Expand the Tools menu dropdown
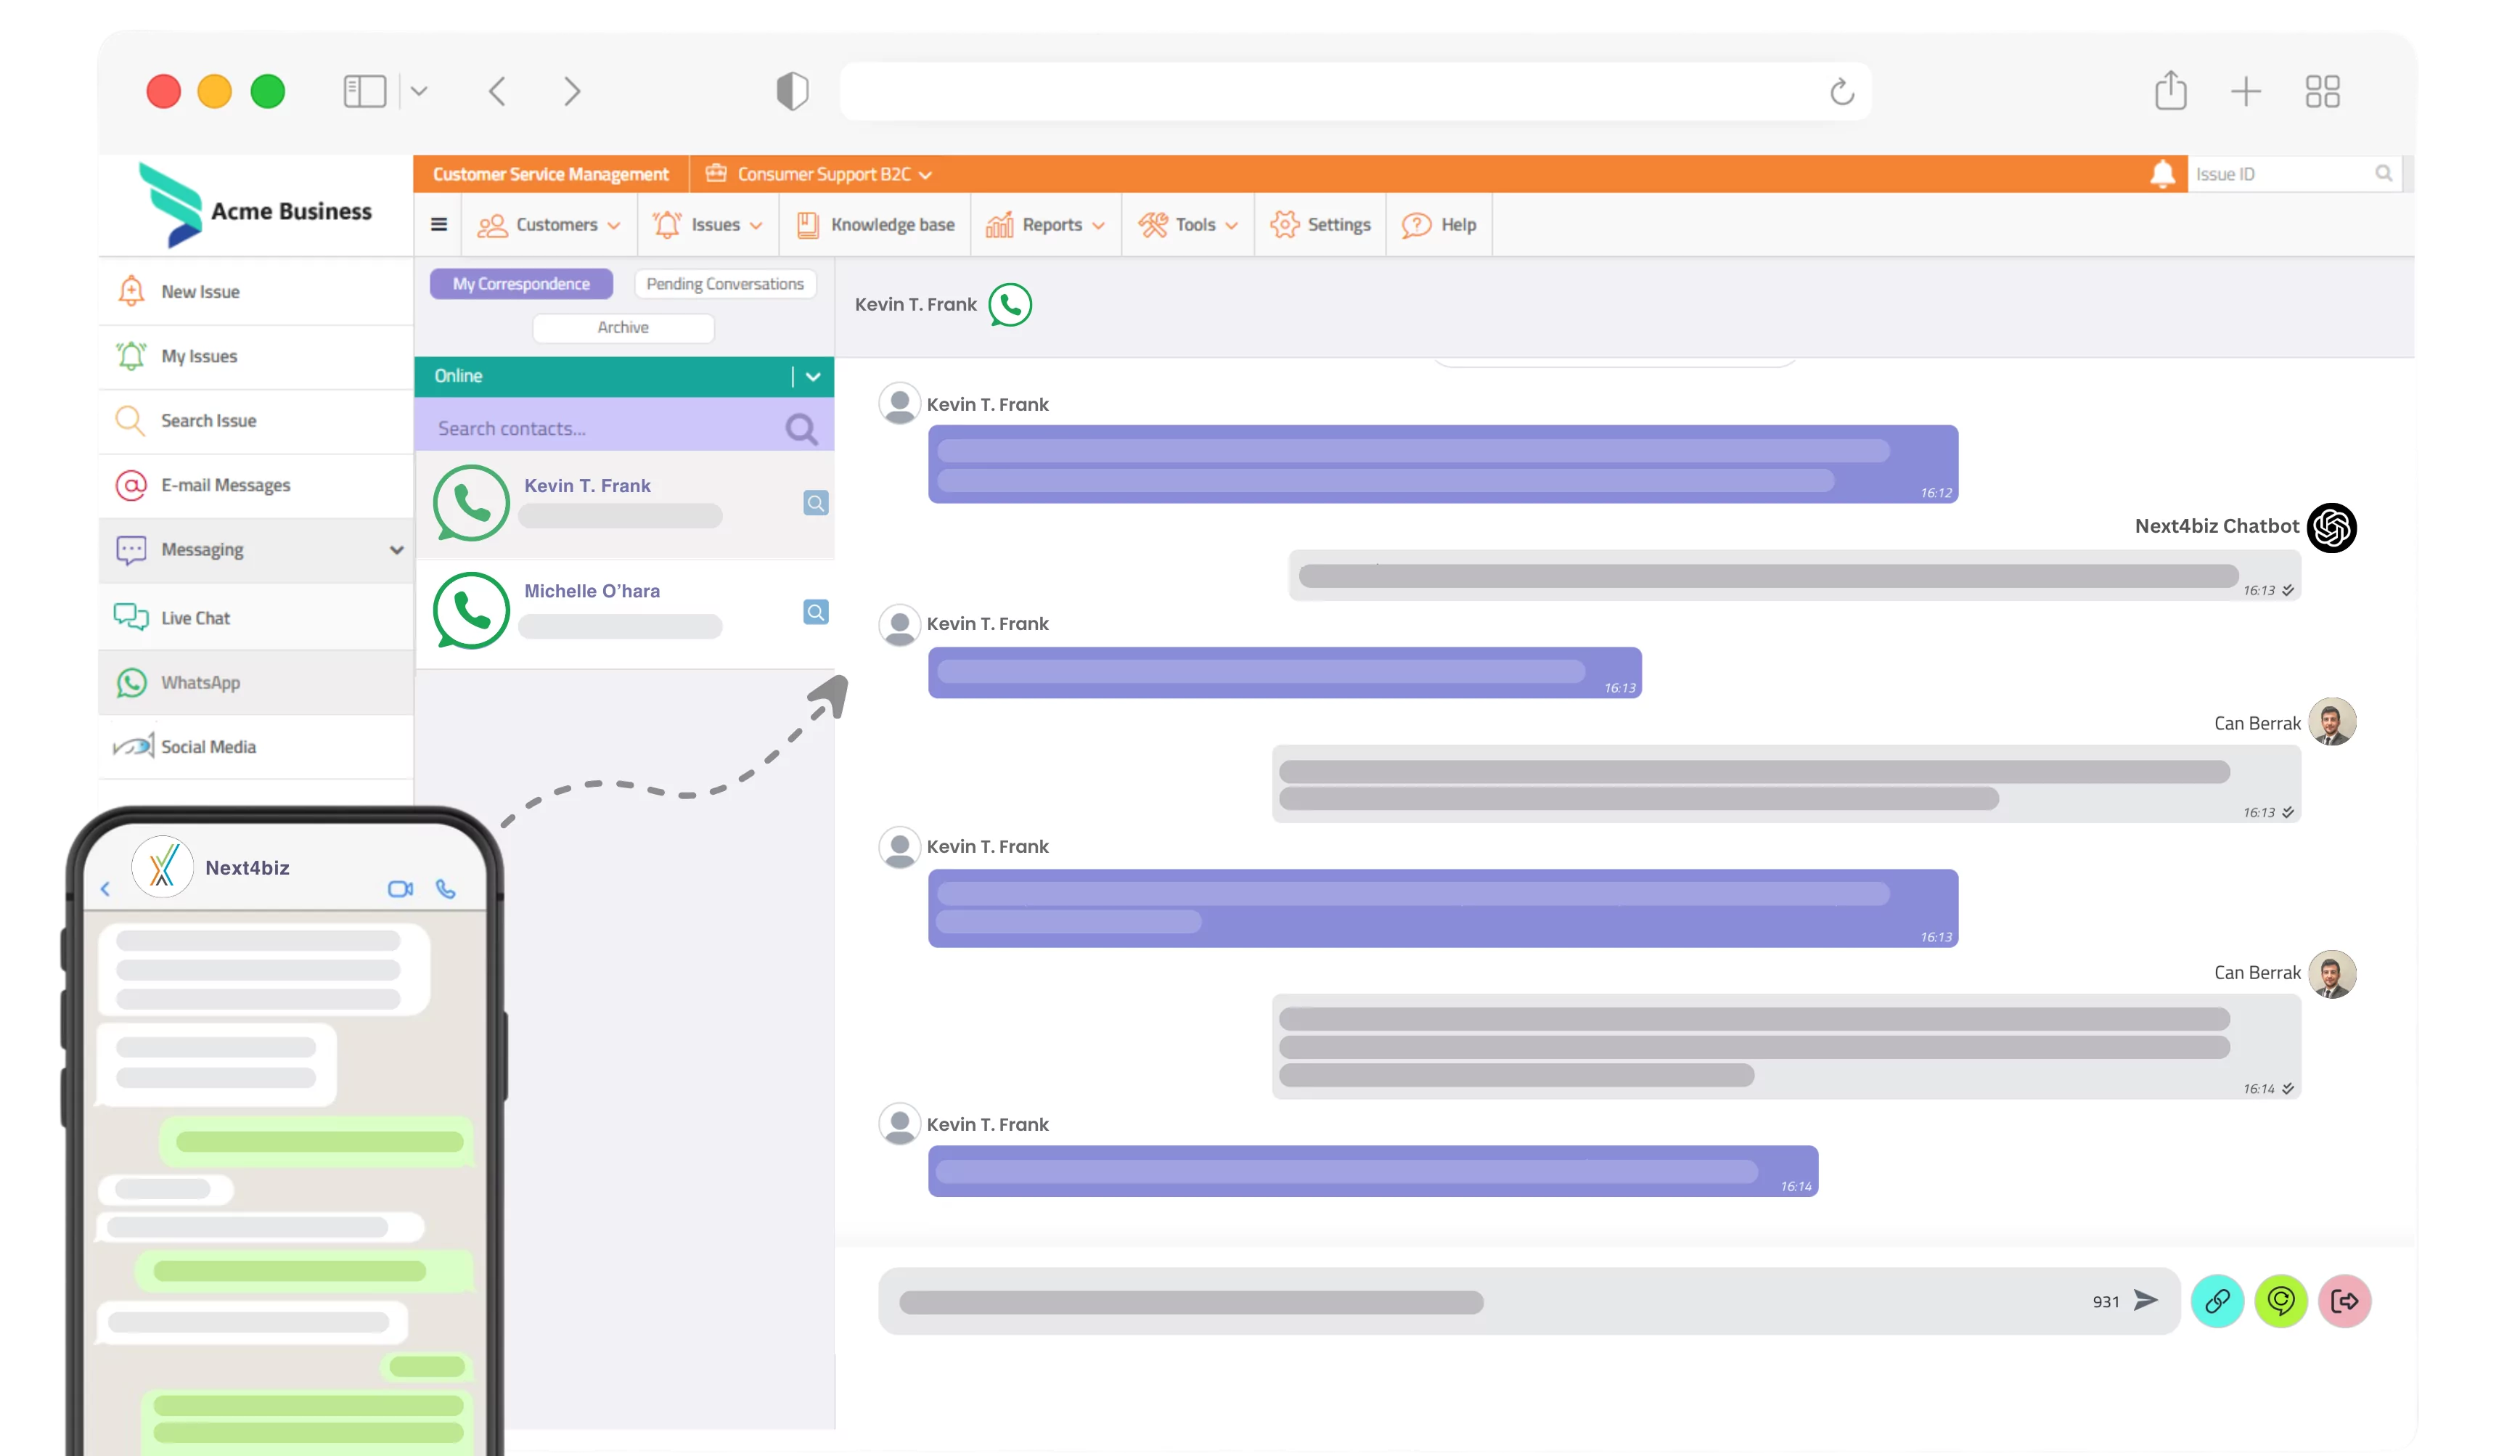The height and width of the screenshot is (1456, 2520). (x=1188, y=224)
